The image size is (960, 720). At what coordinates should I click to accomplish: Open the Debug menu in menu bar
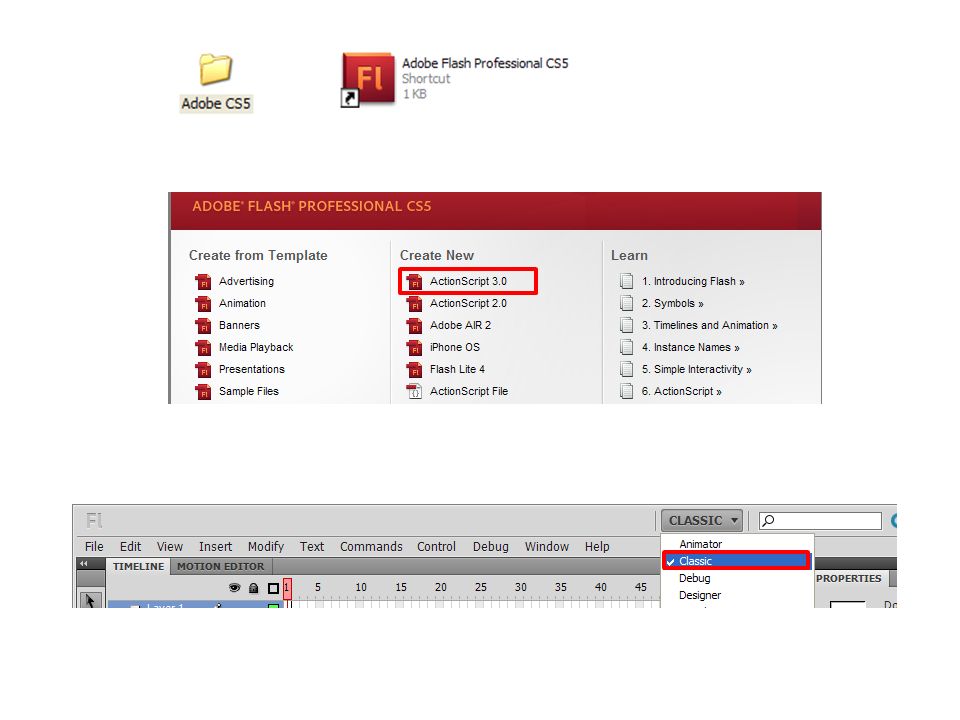point(490,547)
